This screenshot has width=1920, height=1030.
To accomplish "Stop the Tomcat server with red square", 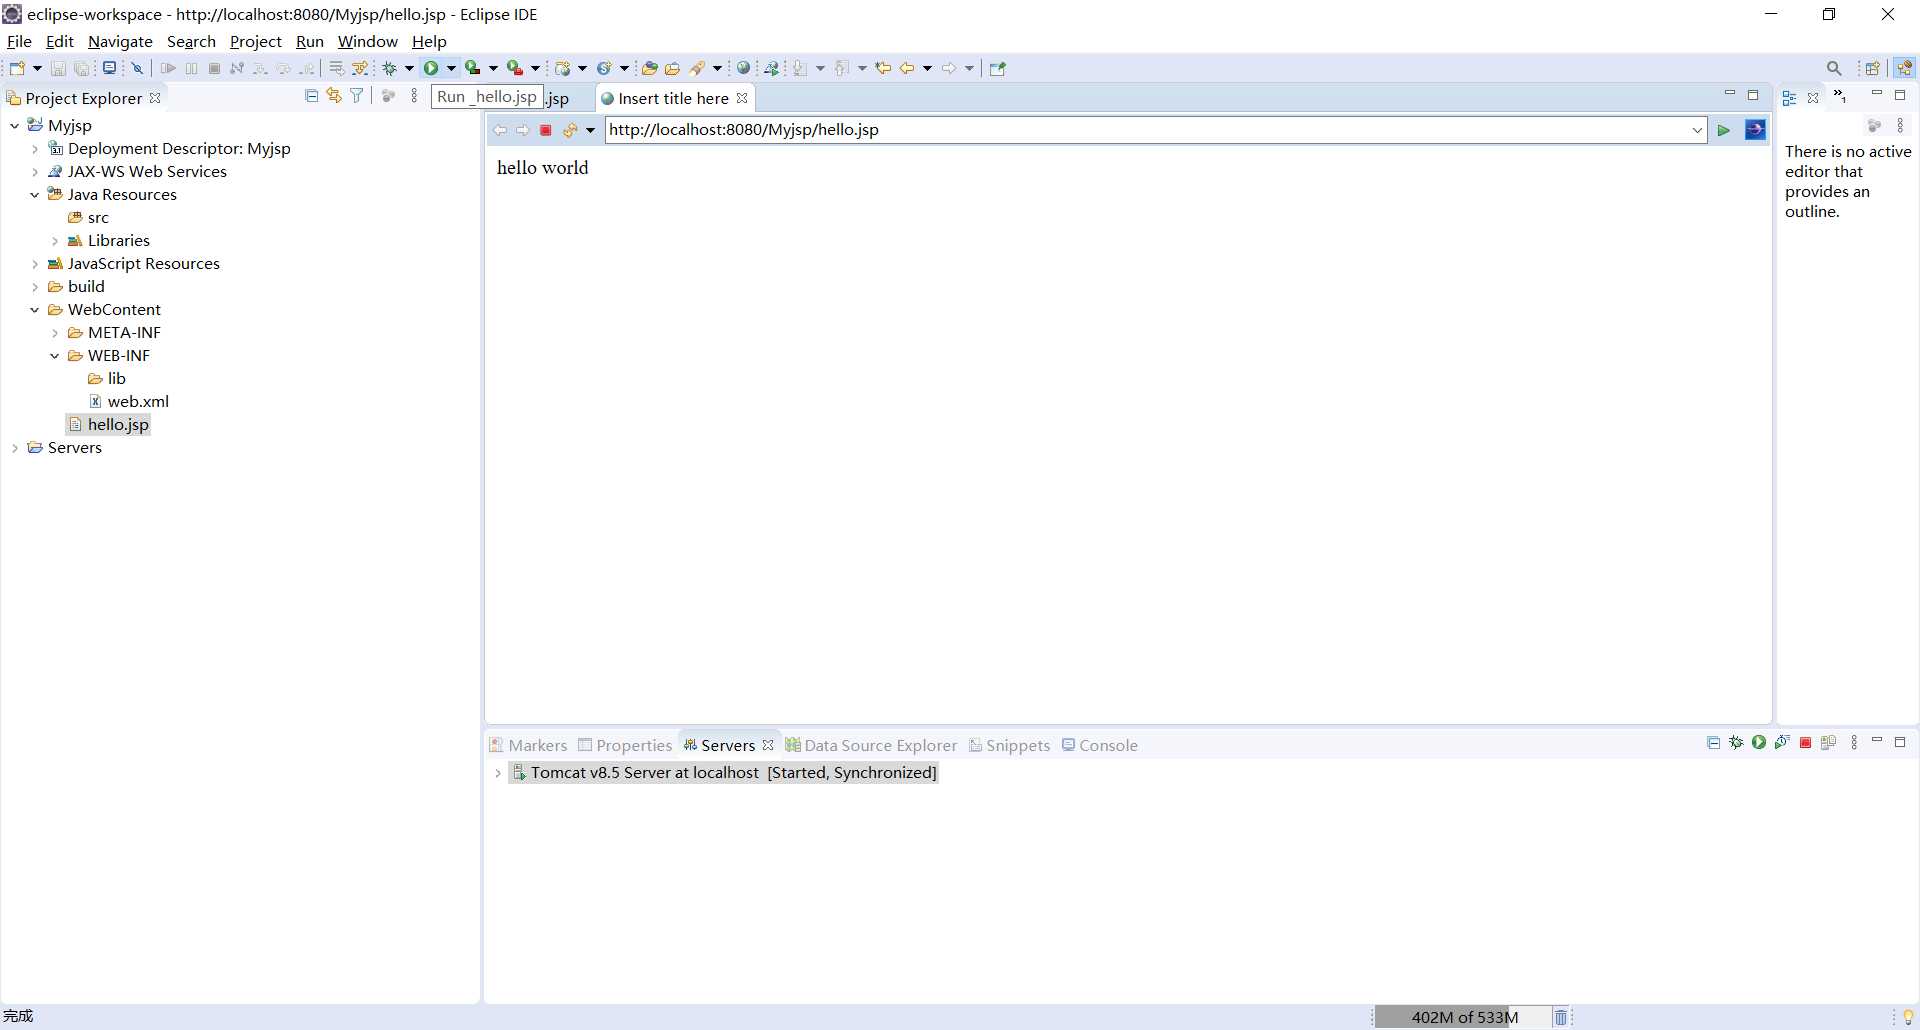I will (x=1805, y=743).
